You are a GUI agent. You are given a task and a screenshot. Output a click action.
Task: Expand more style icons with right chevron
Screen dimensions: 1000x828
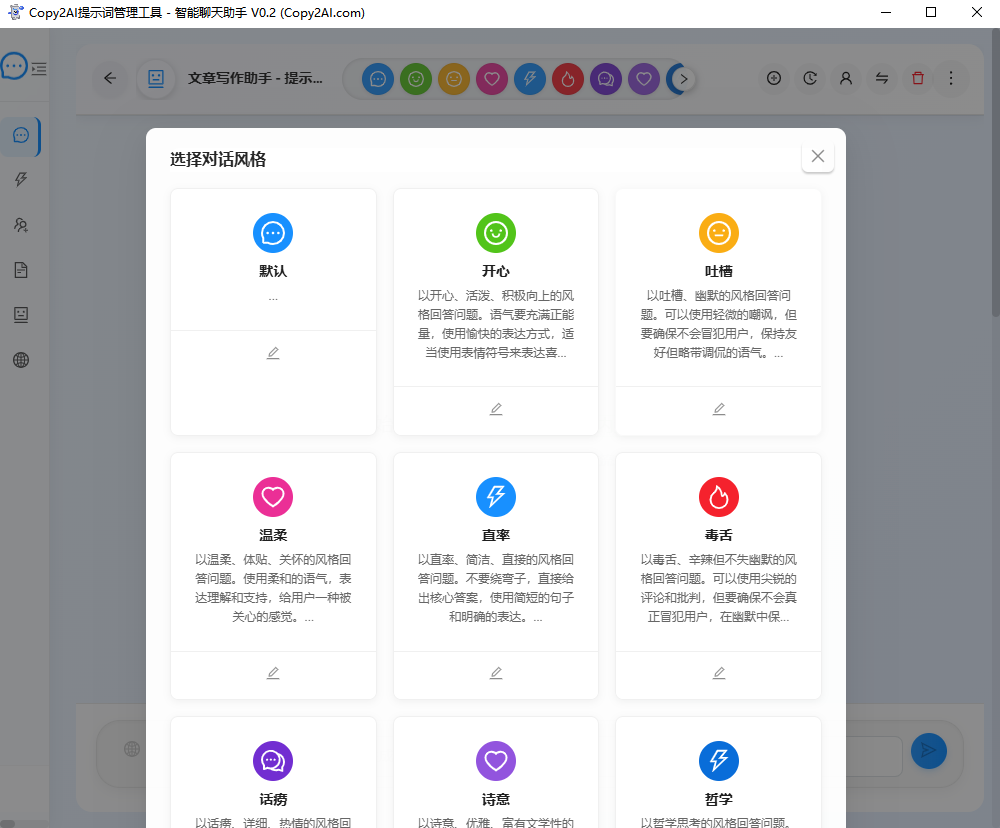coord(684,79)
